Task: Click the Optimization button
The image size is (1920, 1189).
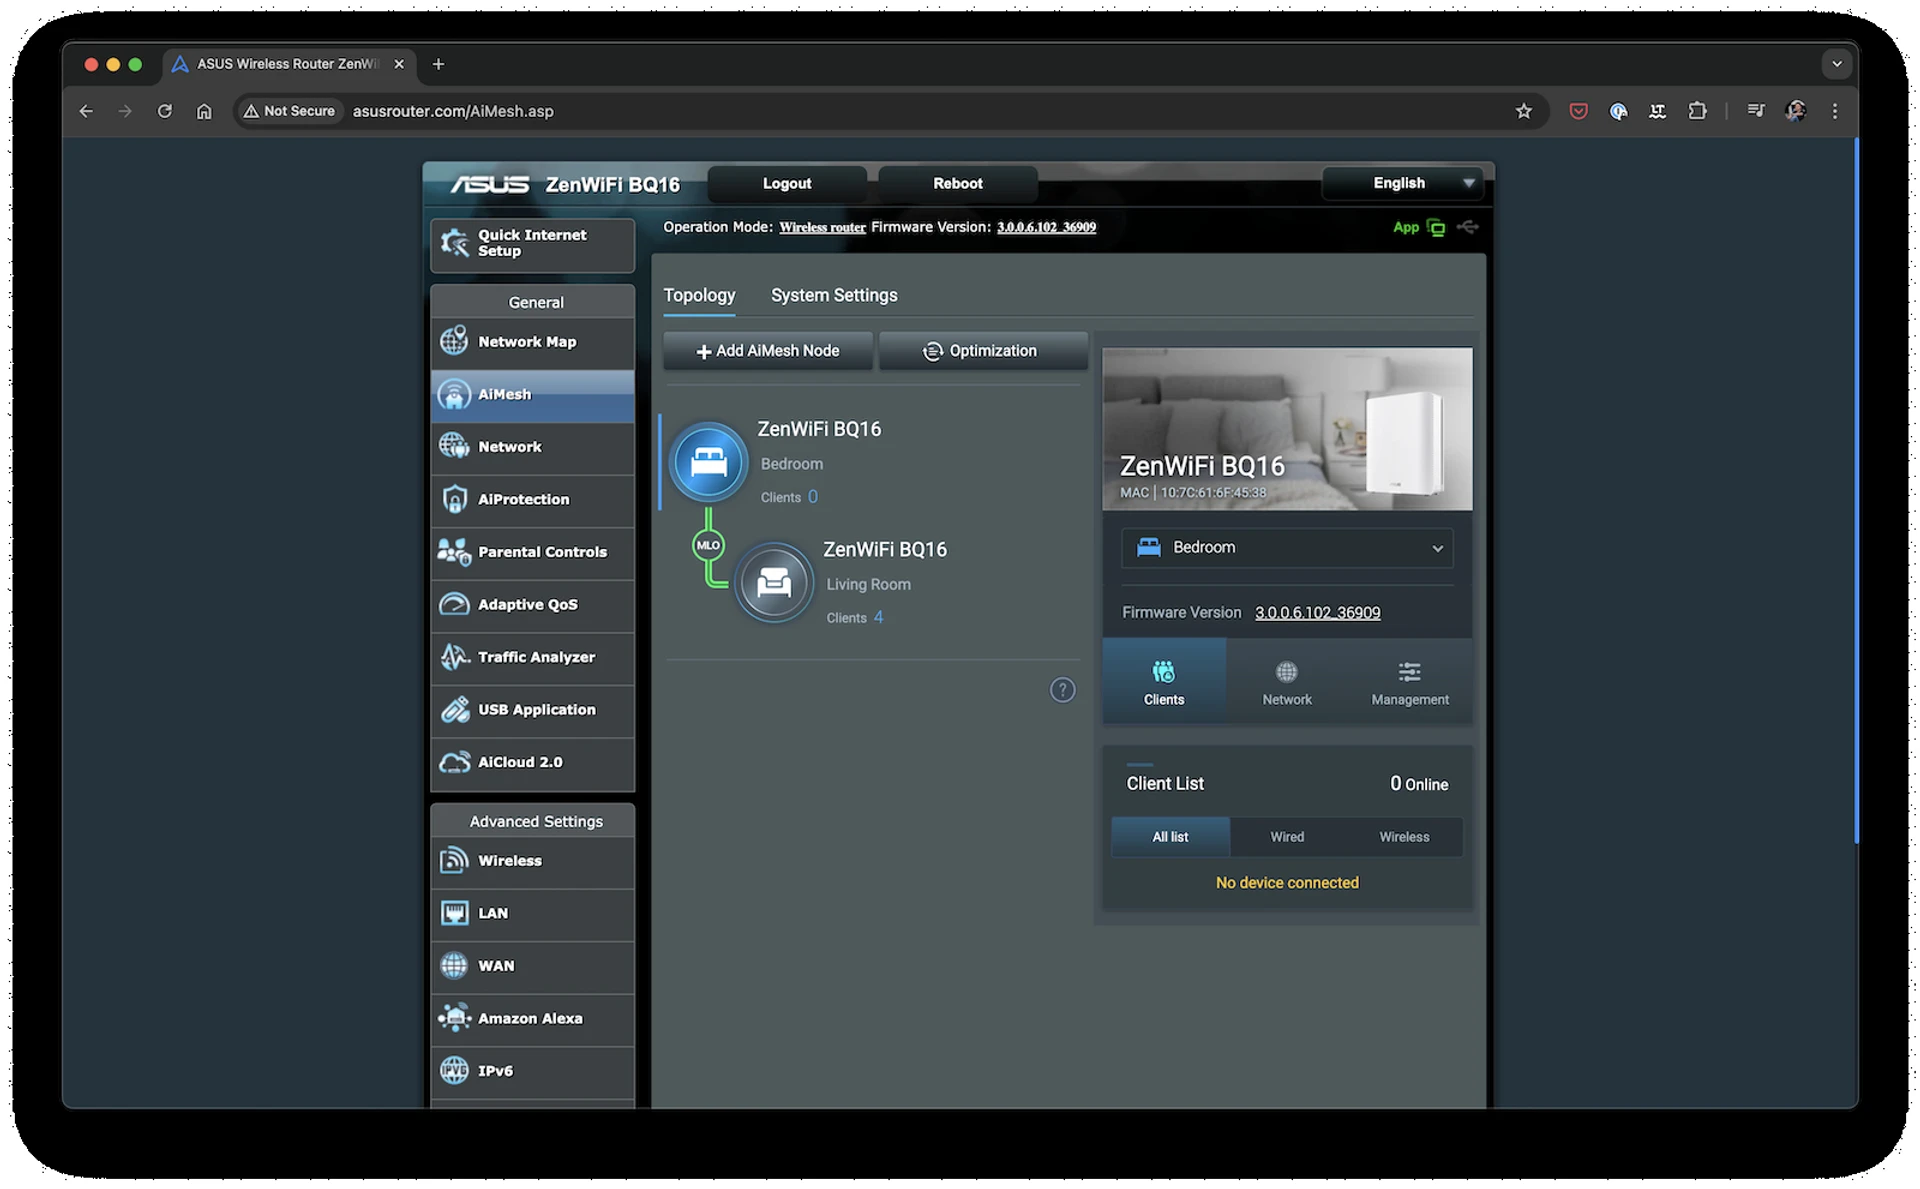Action: pos(982,351)
